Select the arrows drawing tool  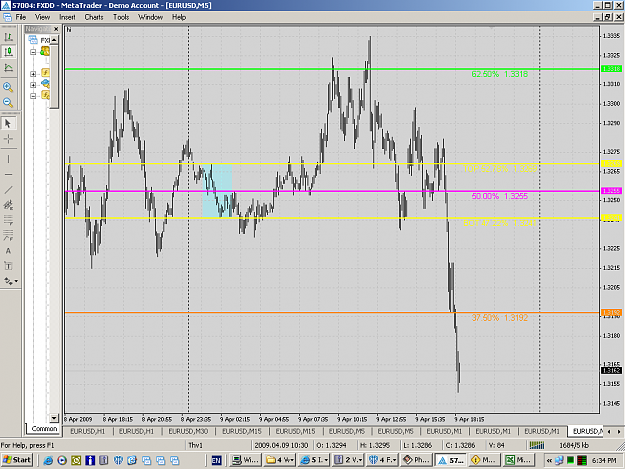point(8,281)
